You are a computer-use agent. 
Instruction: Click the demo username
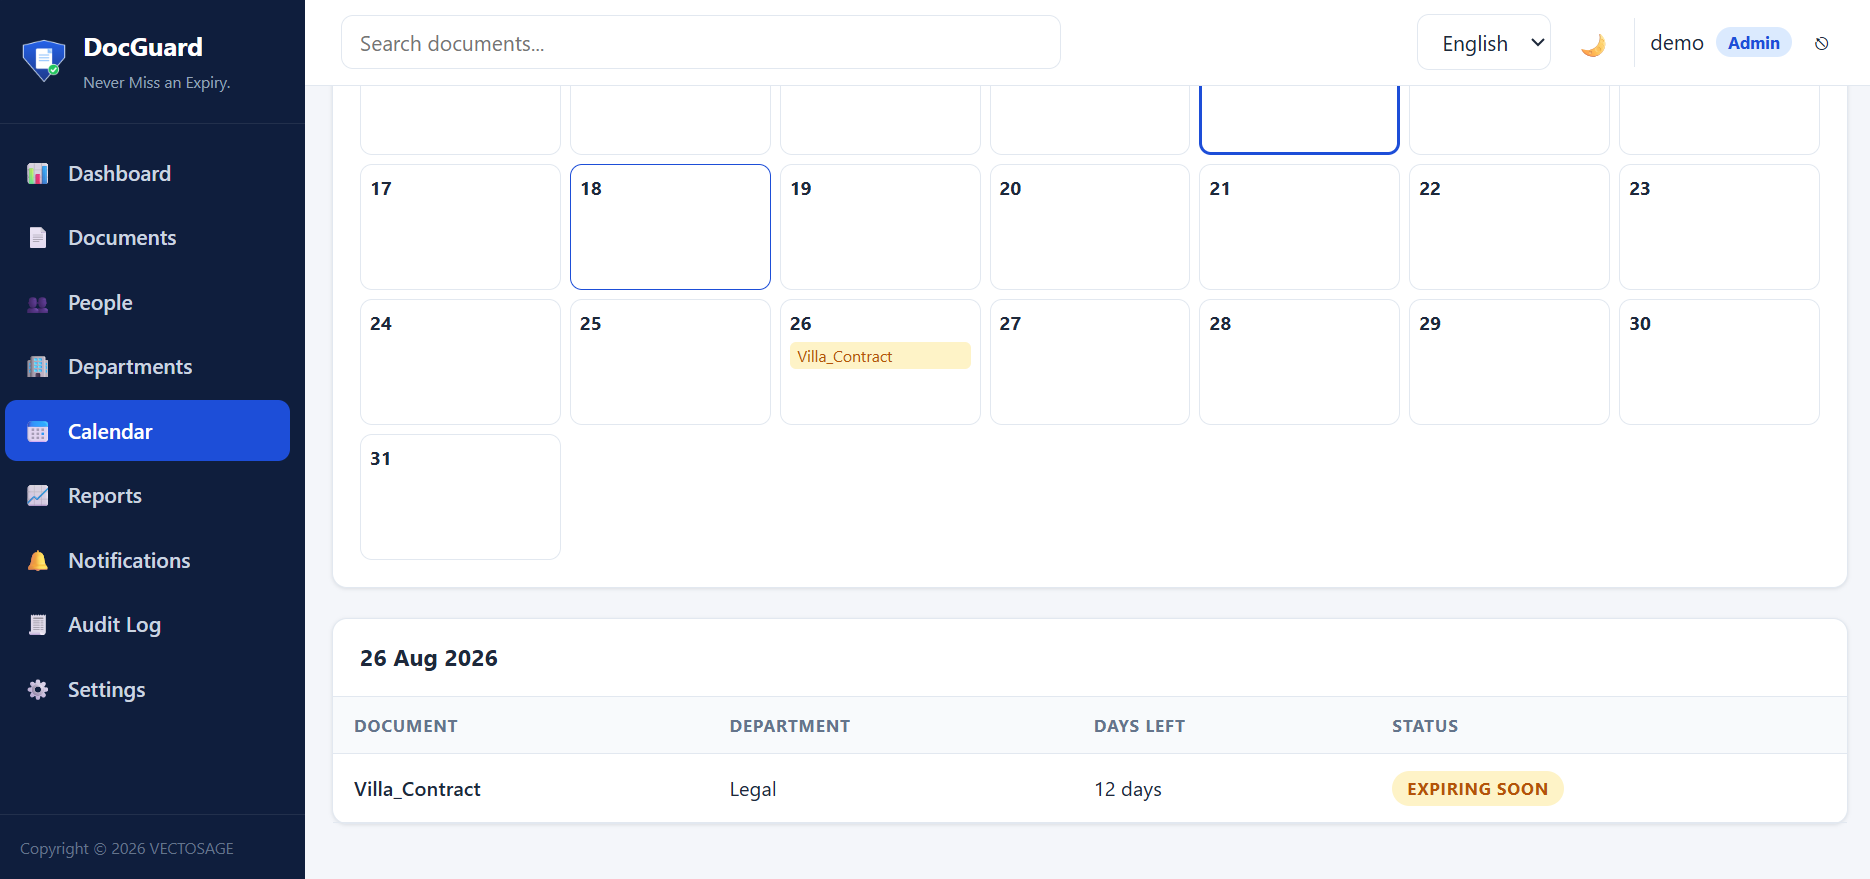(1677, 43)
